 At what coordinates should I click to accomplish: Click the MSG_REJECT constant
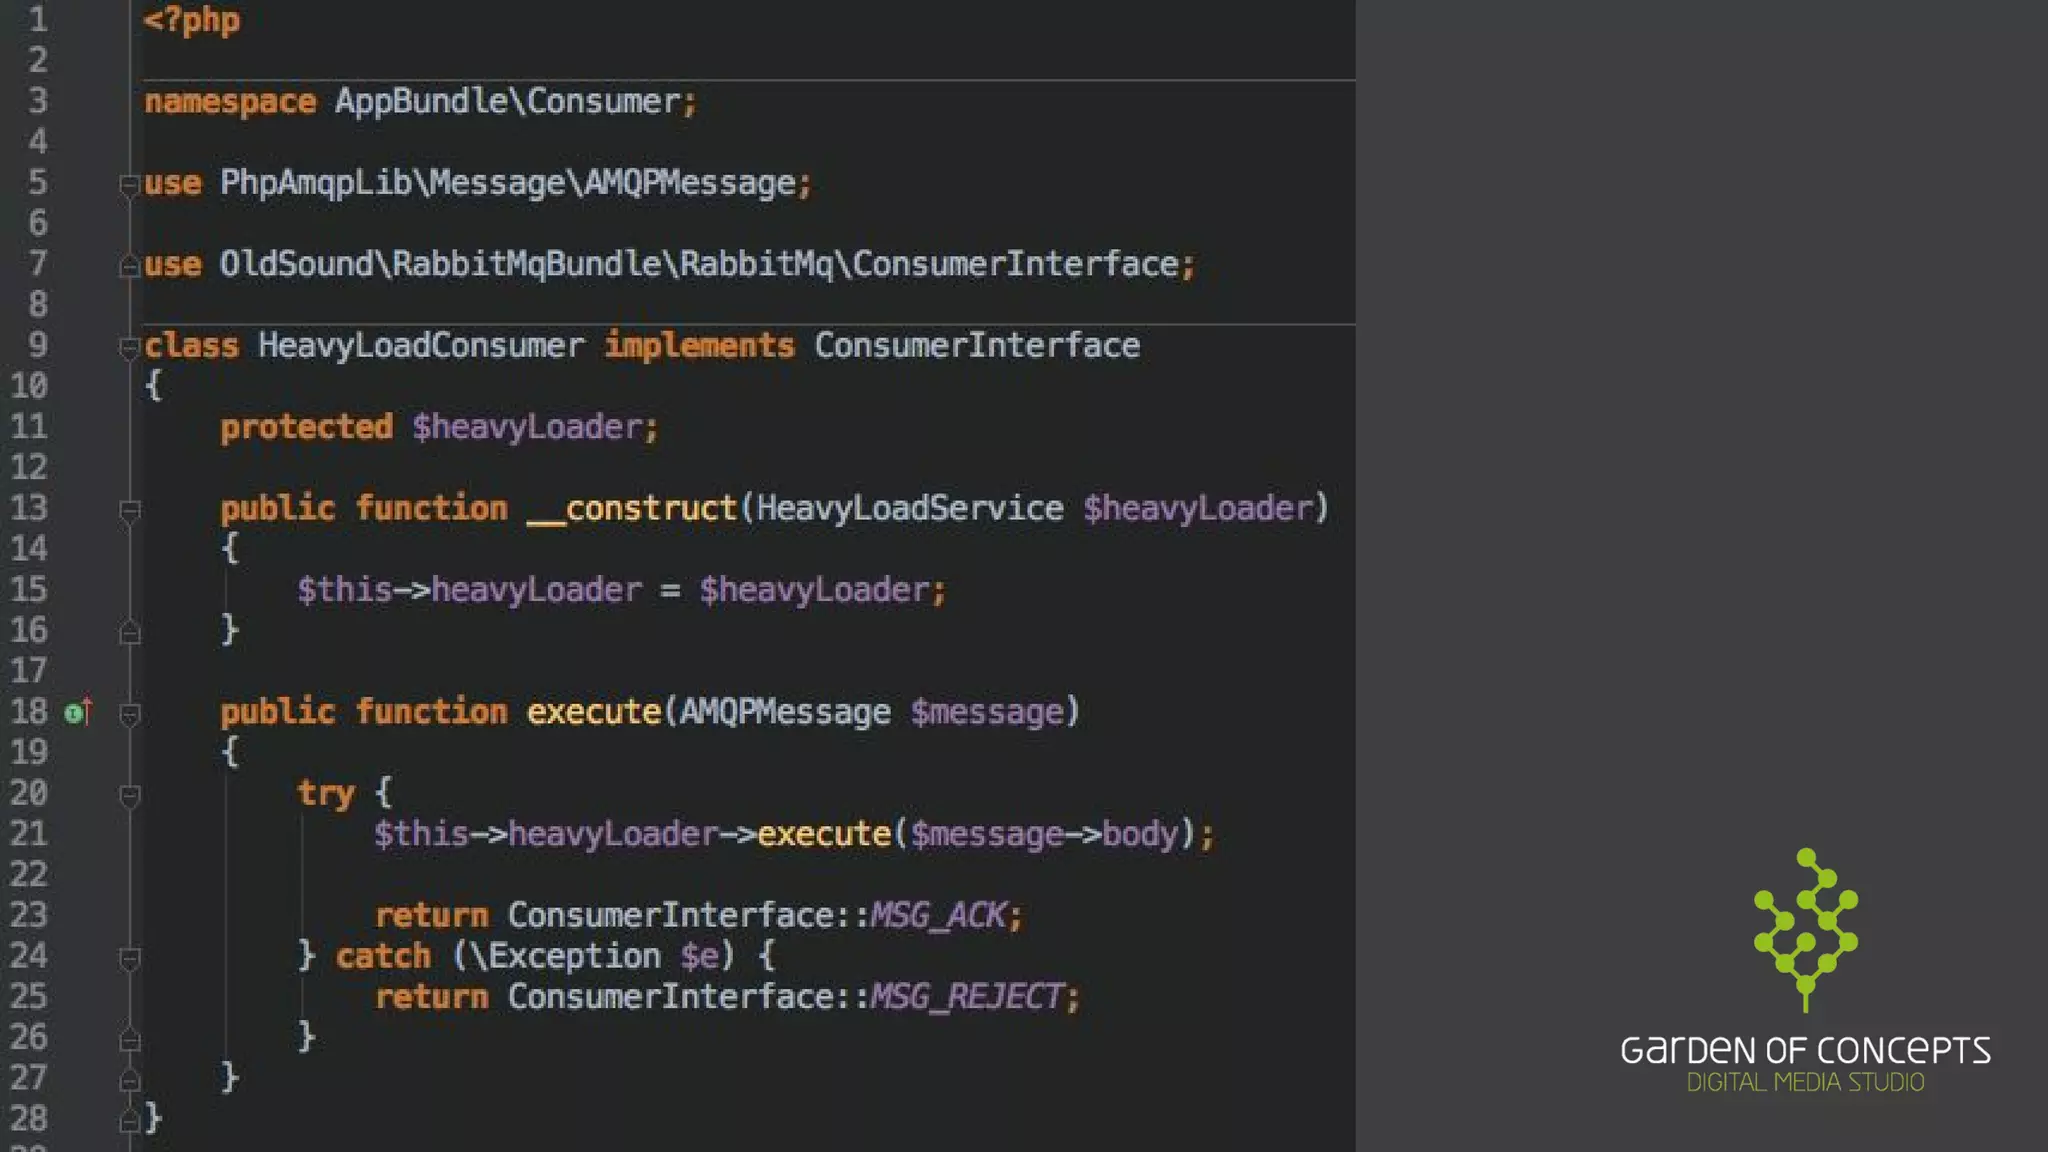(x=967, y=997)
